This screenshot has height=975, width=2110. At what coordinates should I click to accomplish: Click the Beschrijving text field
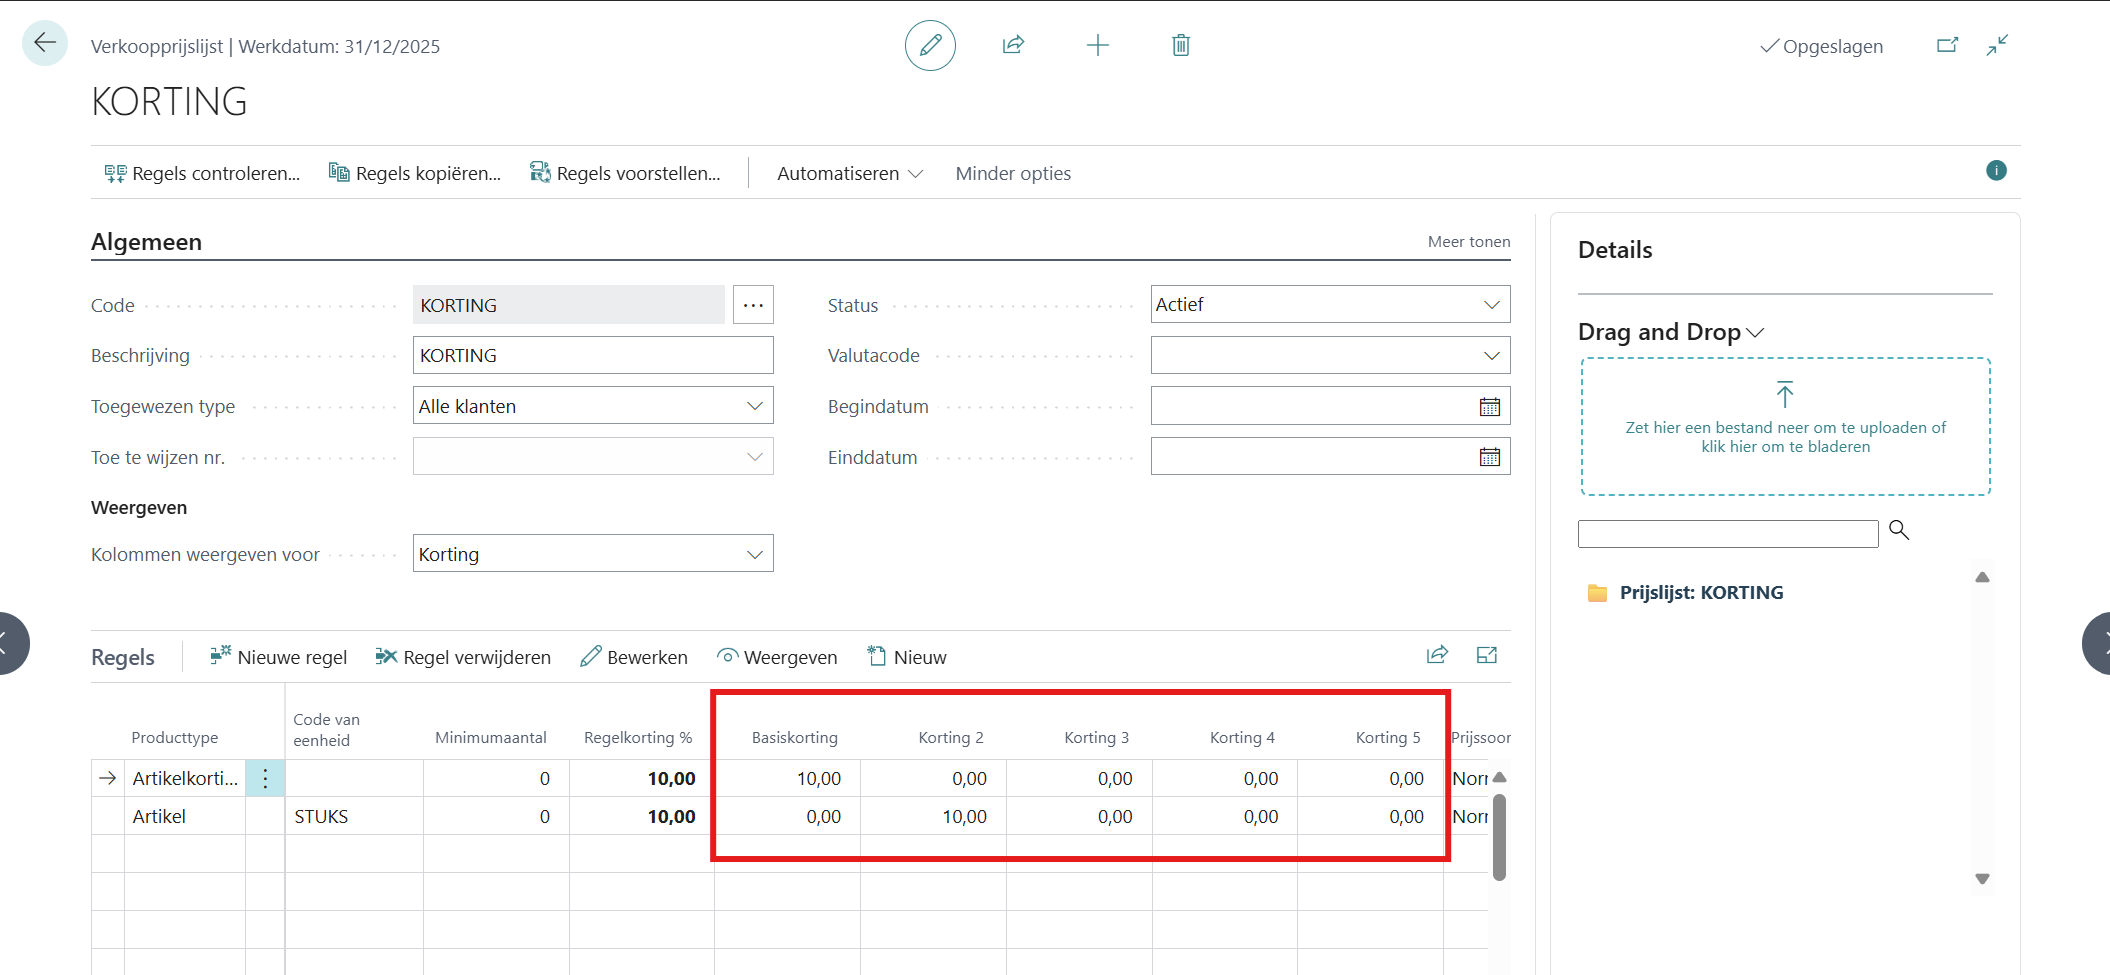point(592,356)
